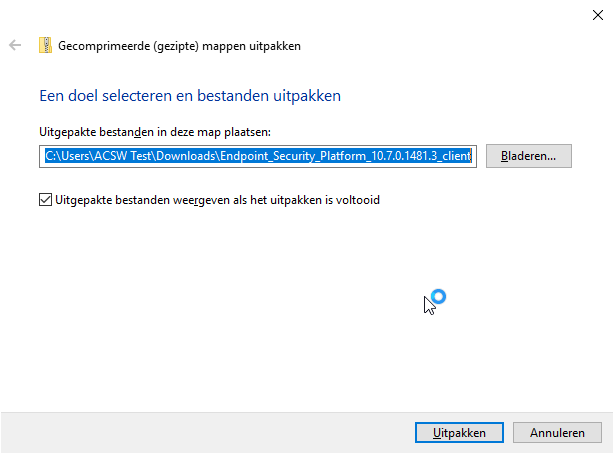Open the folder browser via Bladeren...
Image resolution: width=614 pixels, height=454 pixels.
529,156
